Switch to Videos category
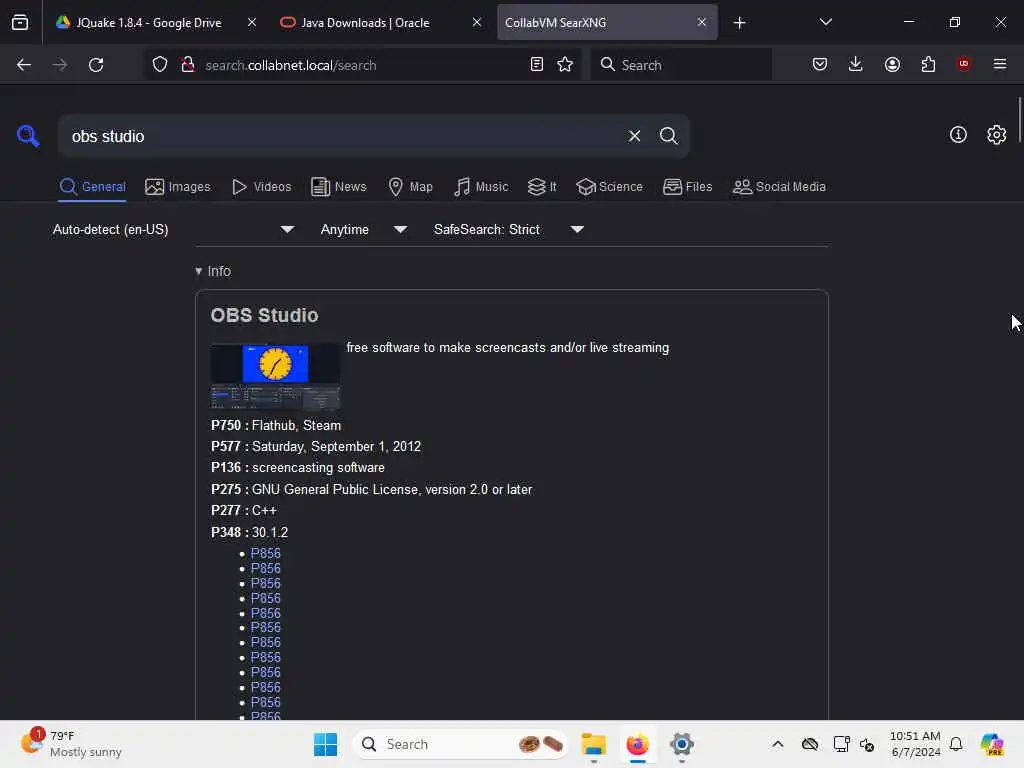 pos(261,187)
